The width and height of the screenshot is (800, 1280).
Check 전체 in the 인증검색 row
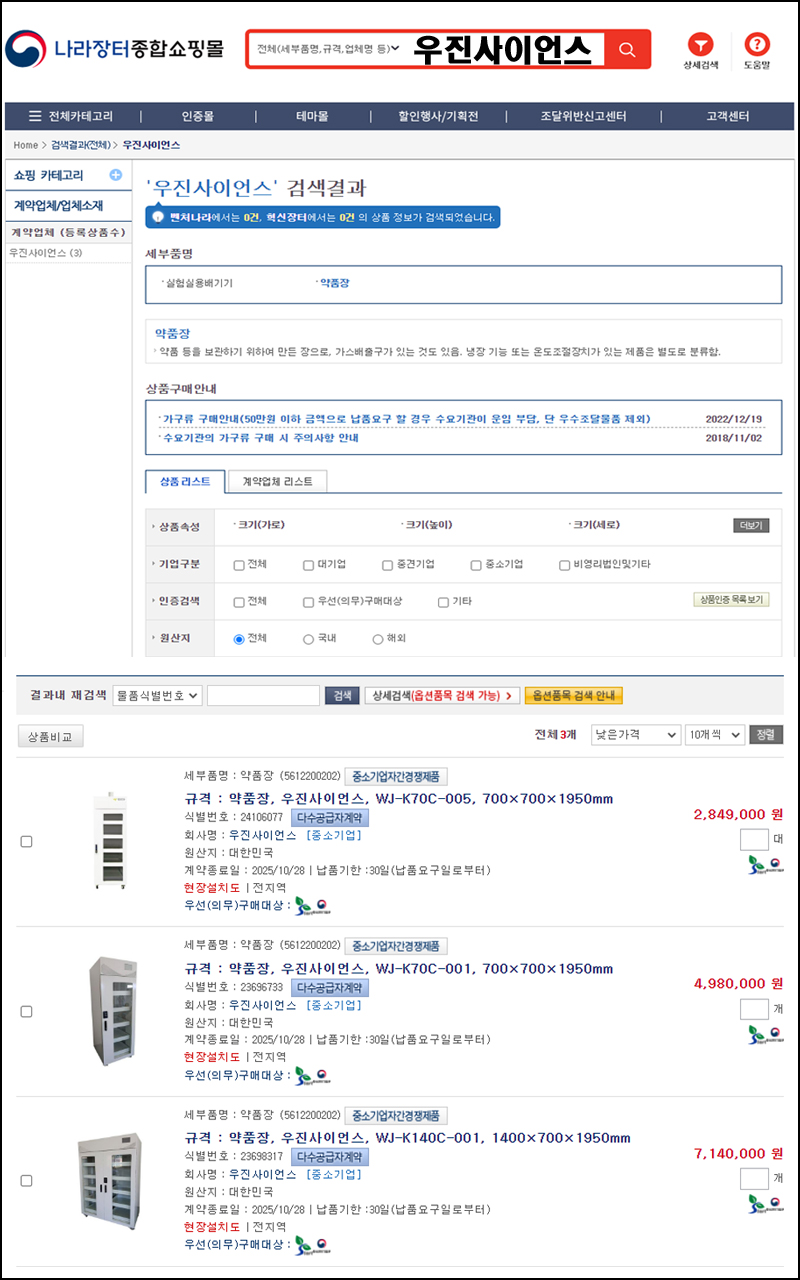[x=239, y=602]
